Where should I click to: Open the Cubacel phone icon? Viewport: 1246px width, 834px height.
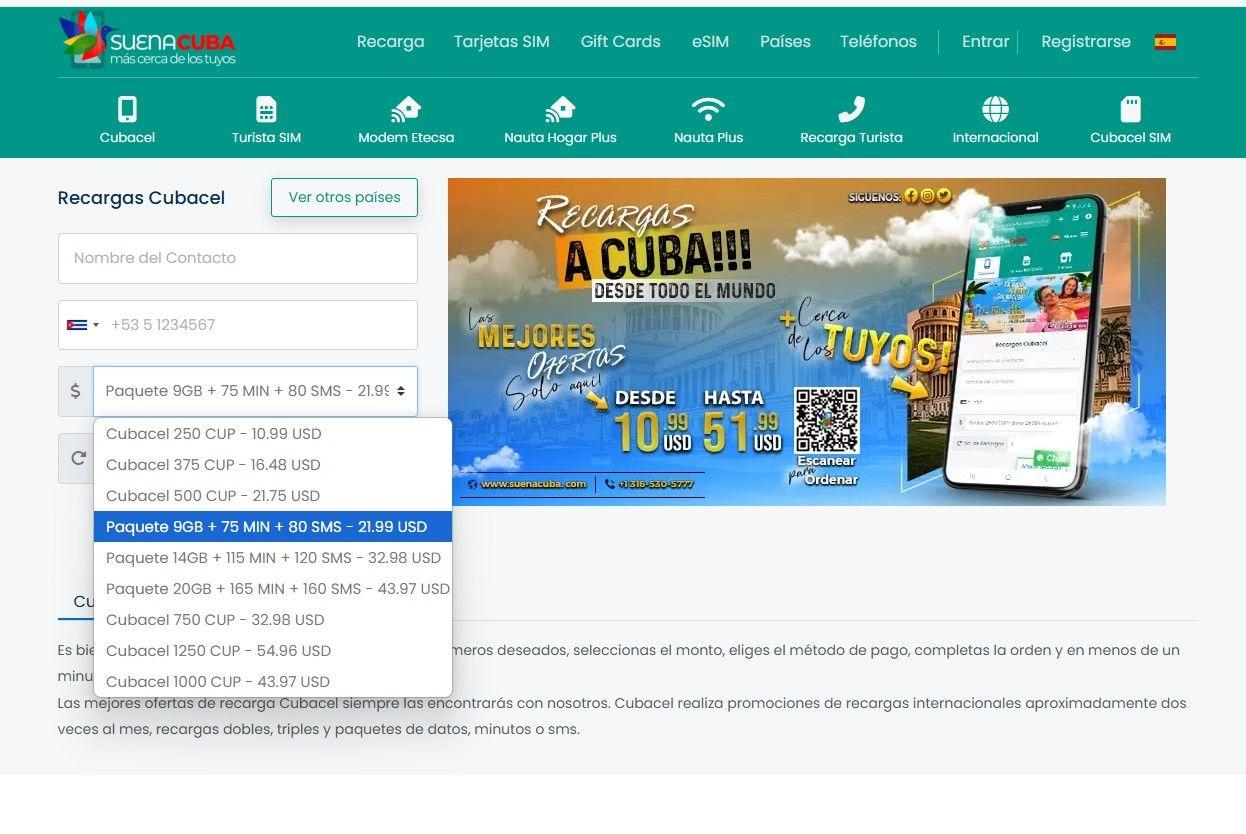(x=127, y=109)
